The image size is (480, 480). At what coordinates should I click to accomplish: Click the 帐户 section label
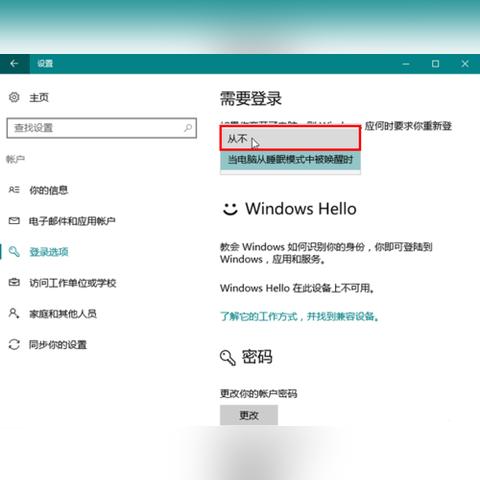pos(15,159)
